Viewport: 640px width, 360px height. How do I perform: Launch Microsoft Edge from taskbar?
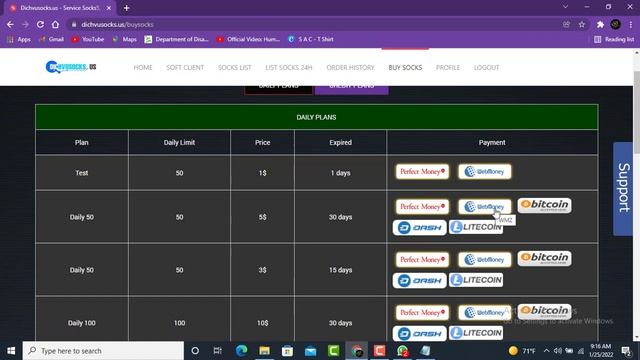pyautogui.click(x=241, y=351)
